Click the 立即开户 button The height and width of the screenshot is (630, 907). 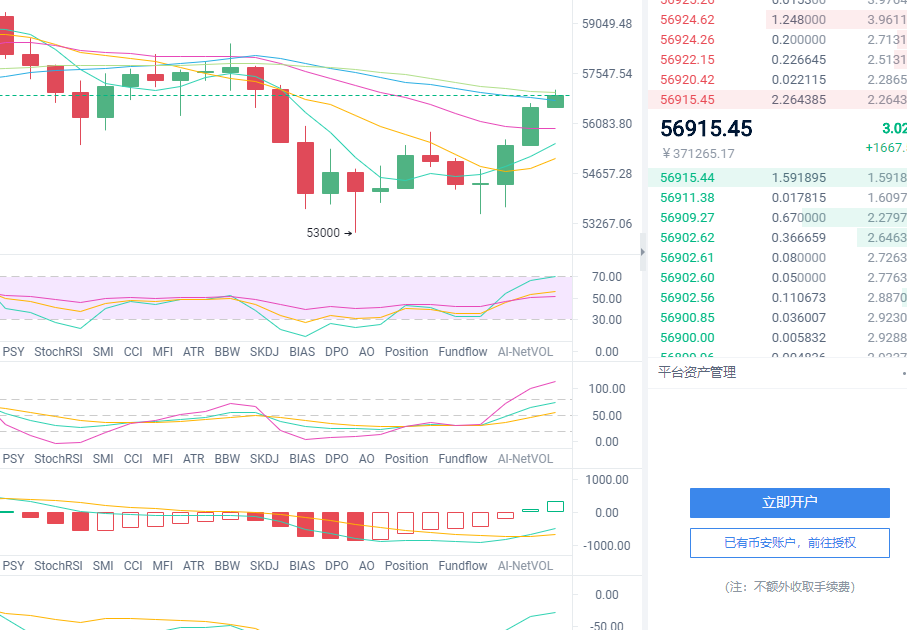point(790,502)
